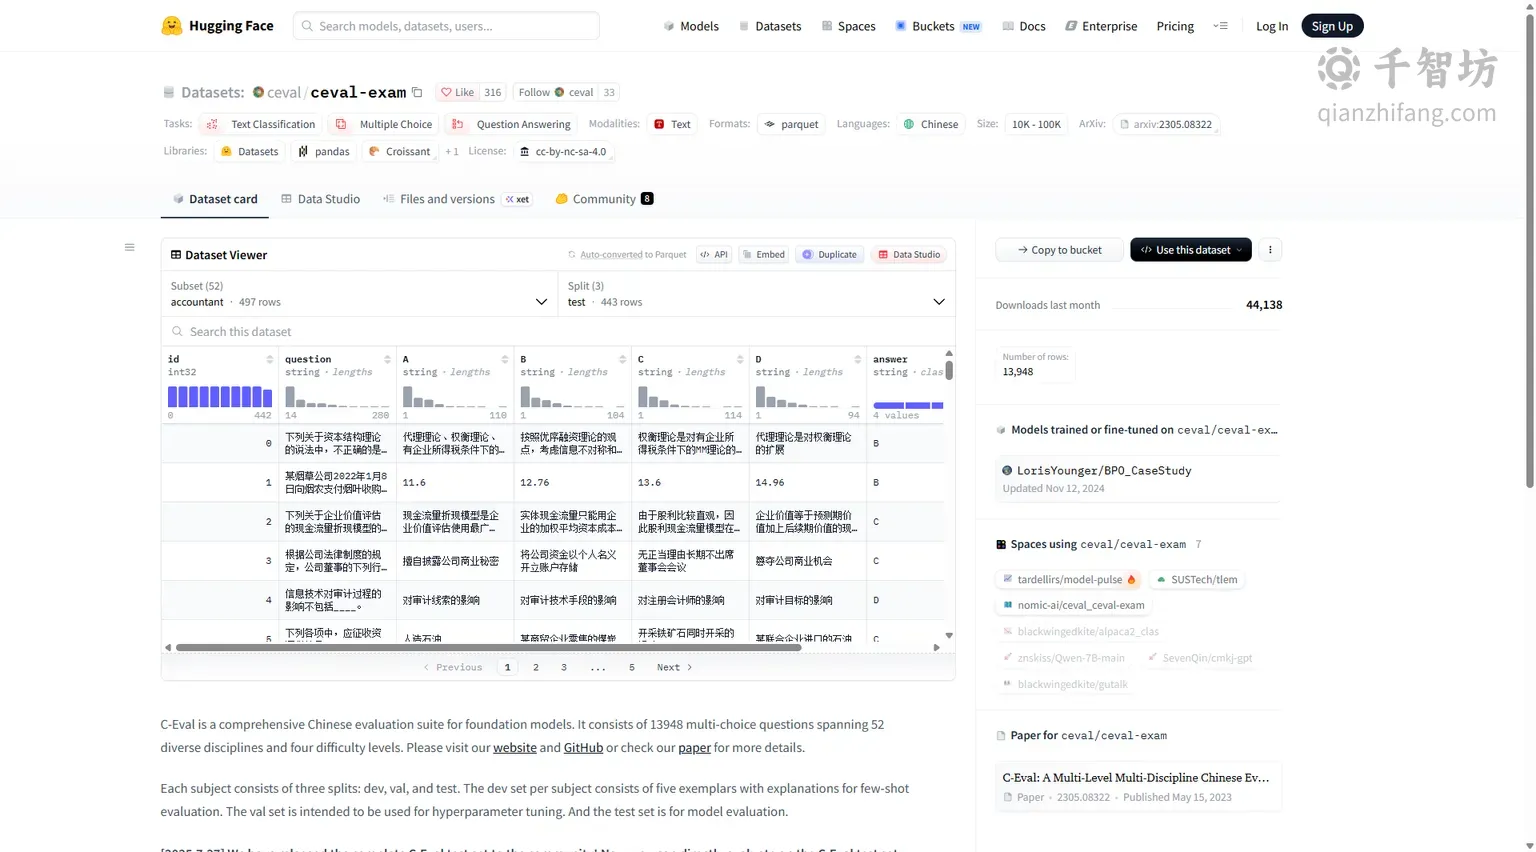Image resolution: width=1536 pixels, height=852 pixels.
Task: Open the Files and versions tab
Action: point(456,199)
